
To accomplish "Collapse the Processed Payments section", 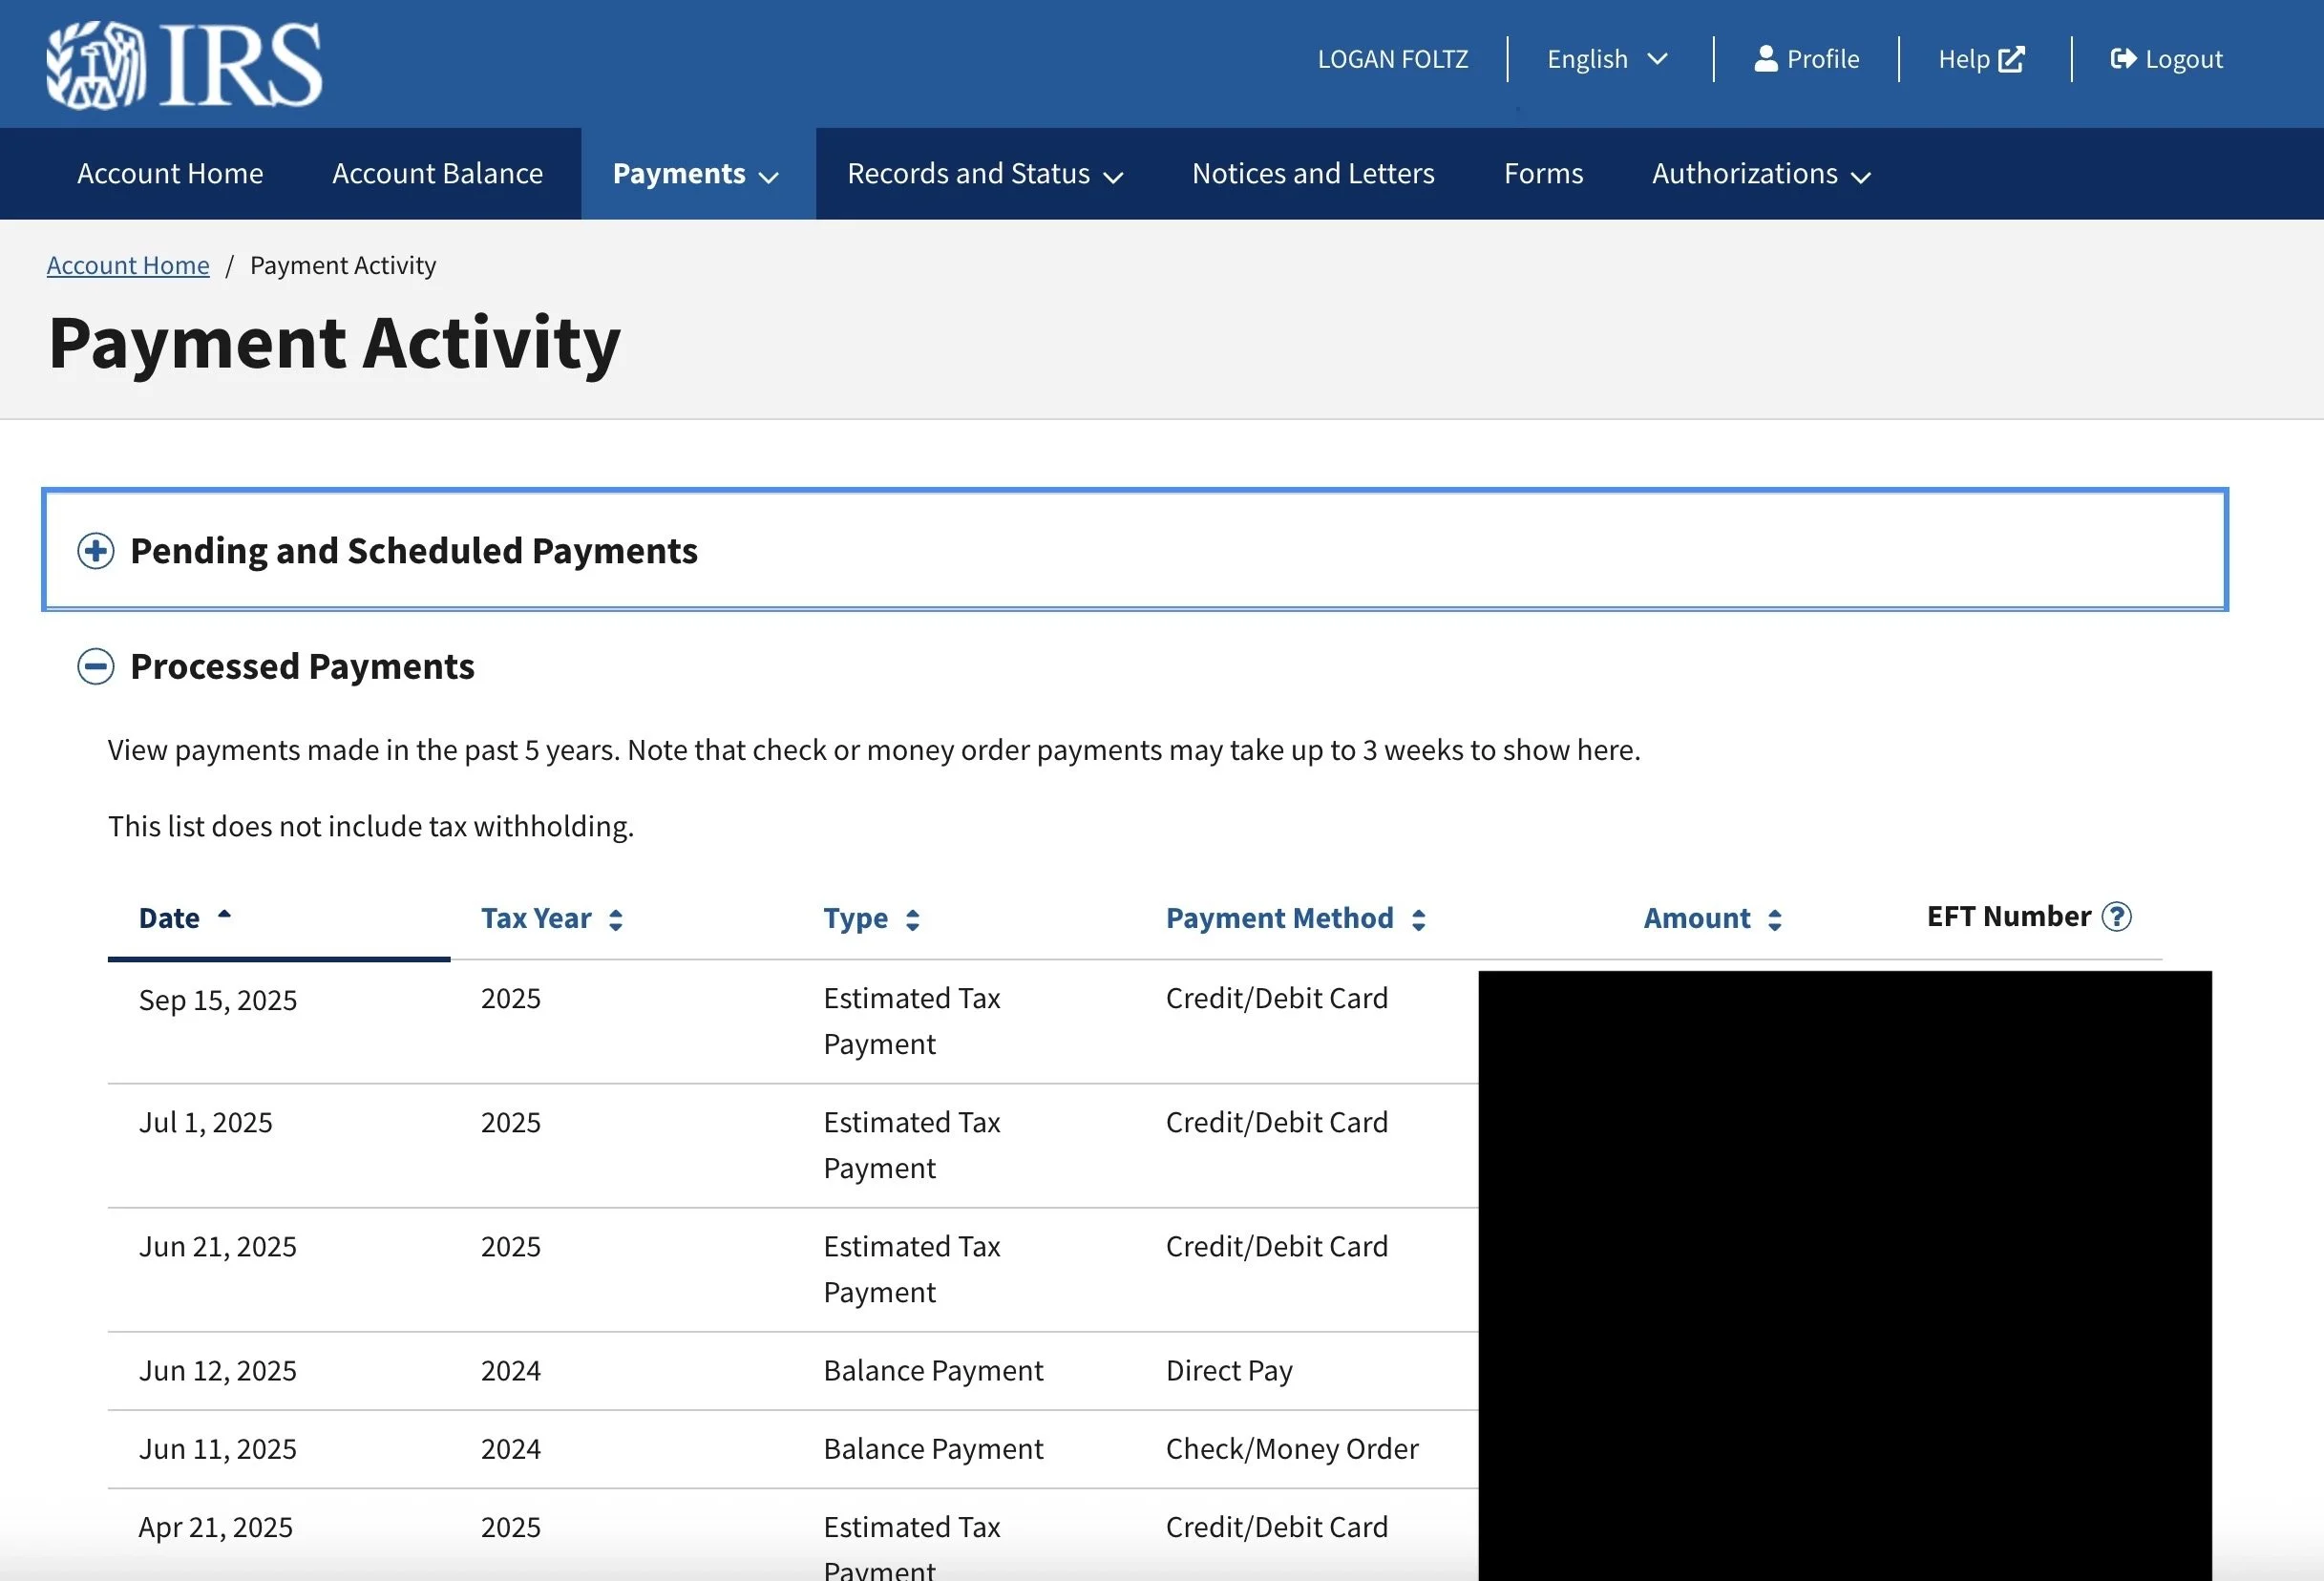I will [x=96, y=666].
